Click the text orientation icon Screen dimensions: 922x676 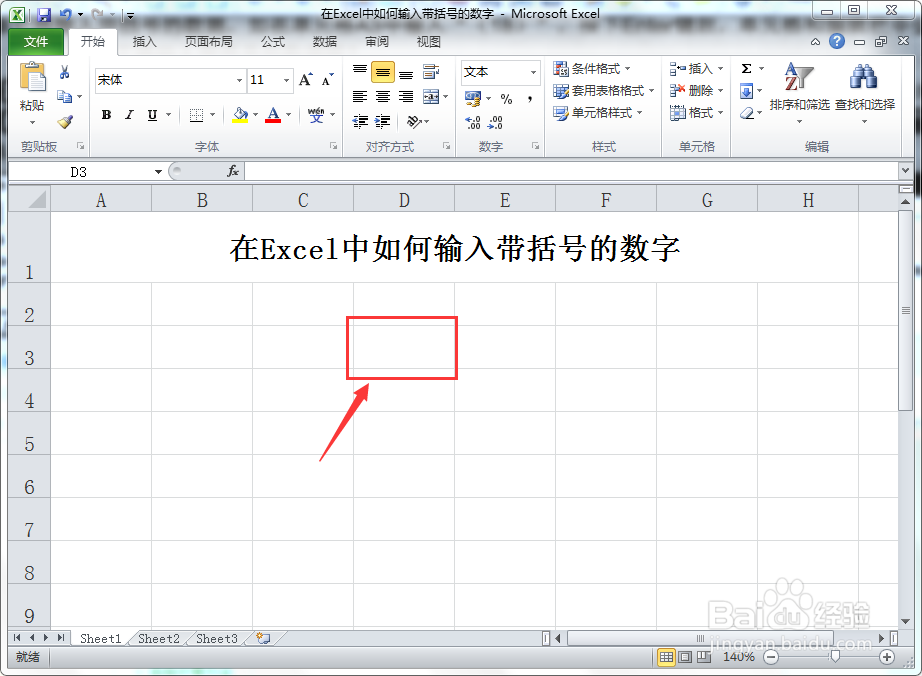(x=414, y=122)
